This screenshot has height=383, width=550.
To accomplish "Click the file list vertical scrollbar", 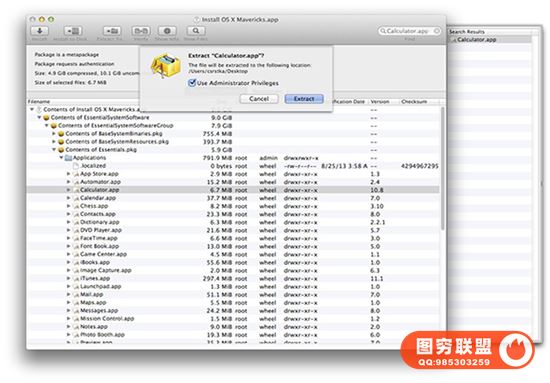I will coord(443,168).
